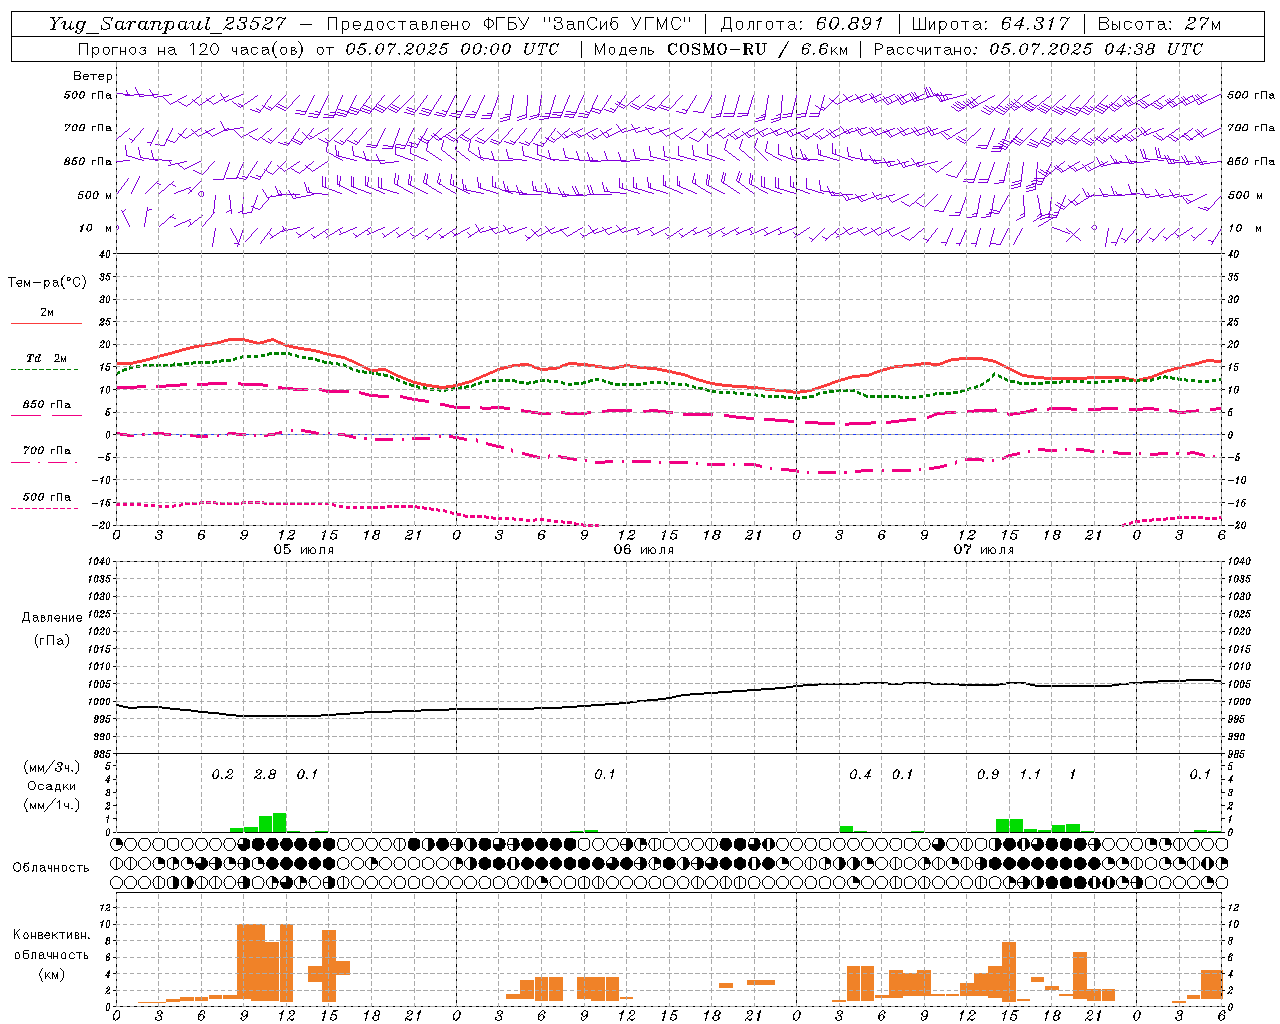Click the solid red 2м legend line

46,323
